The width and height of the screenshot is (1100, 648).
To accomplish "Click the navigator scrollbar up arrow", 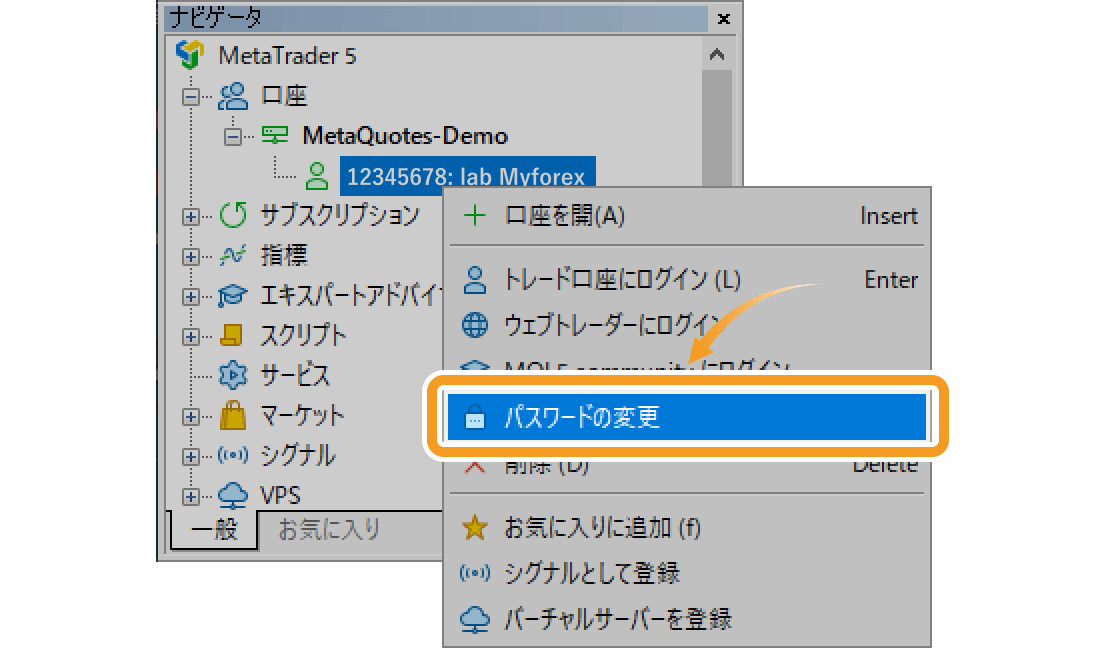I will pyautogui.click(x=716, y=54).
